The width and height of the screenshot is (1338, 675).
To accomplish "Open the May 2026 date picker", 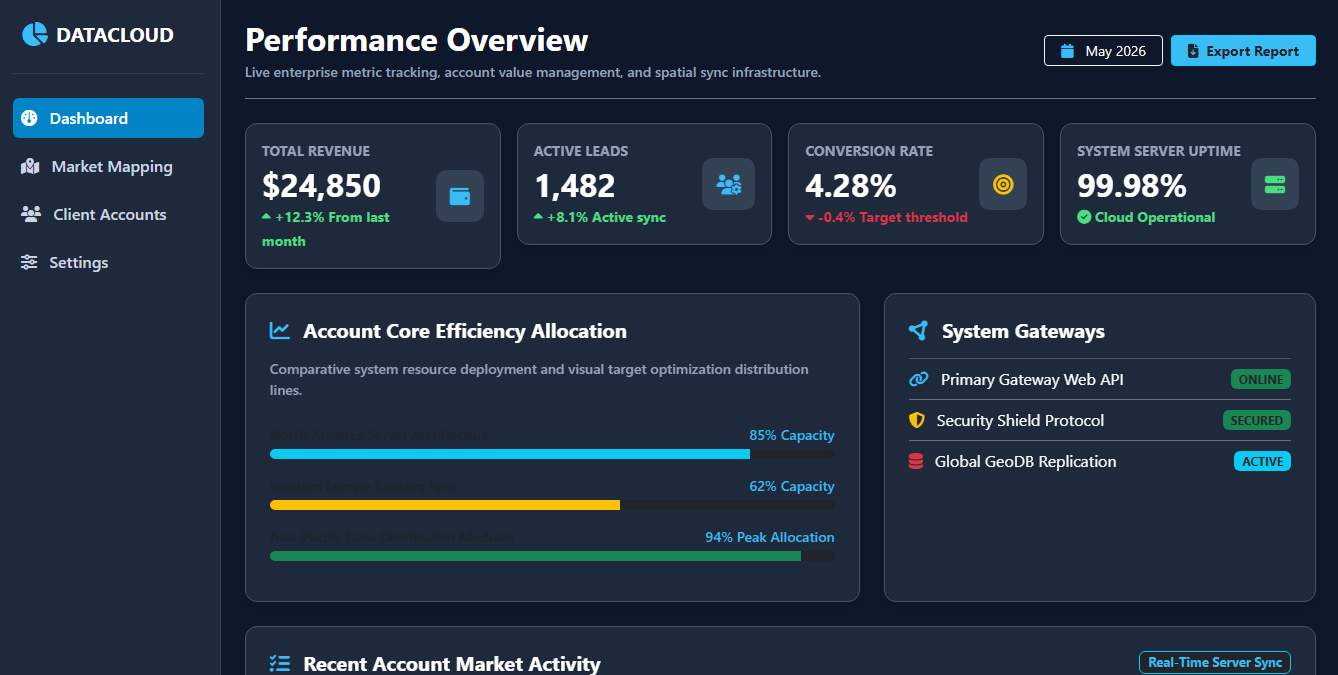I will coord(1103,51).
